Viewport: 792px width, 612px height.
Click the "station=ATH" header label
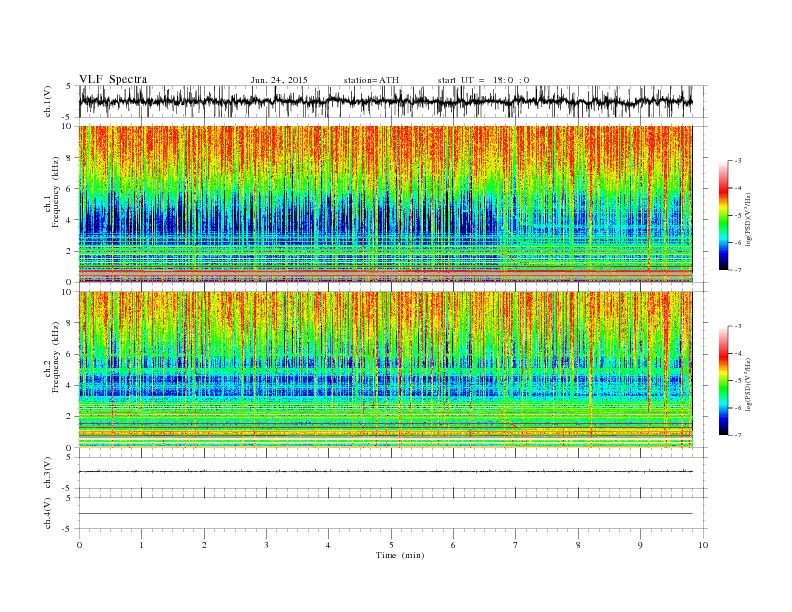click(371, 80)
